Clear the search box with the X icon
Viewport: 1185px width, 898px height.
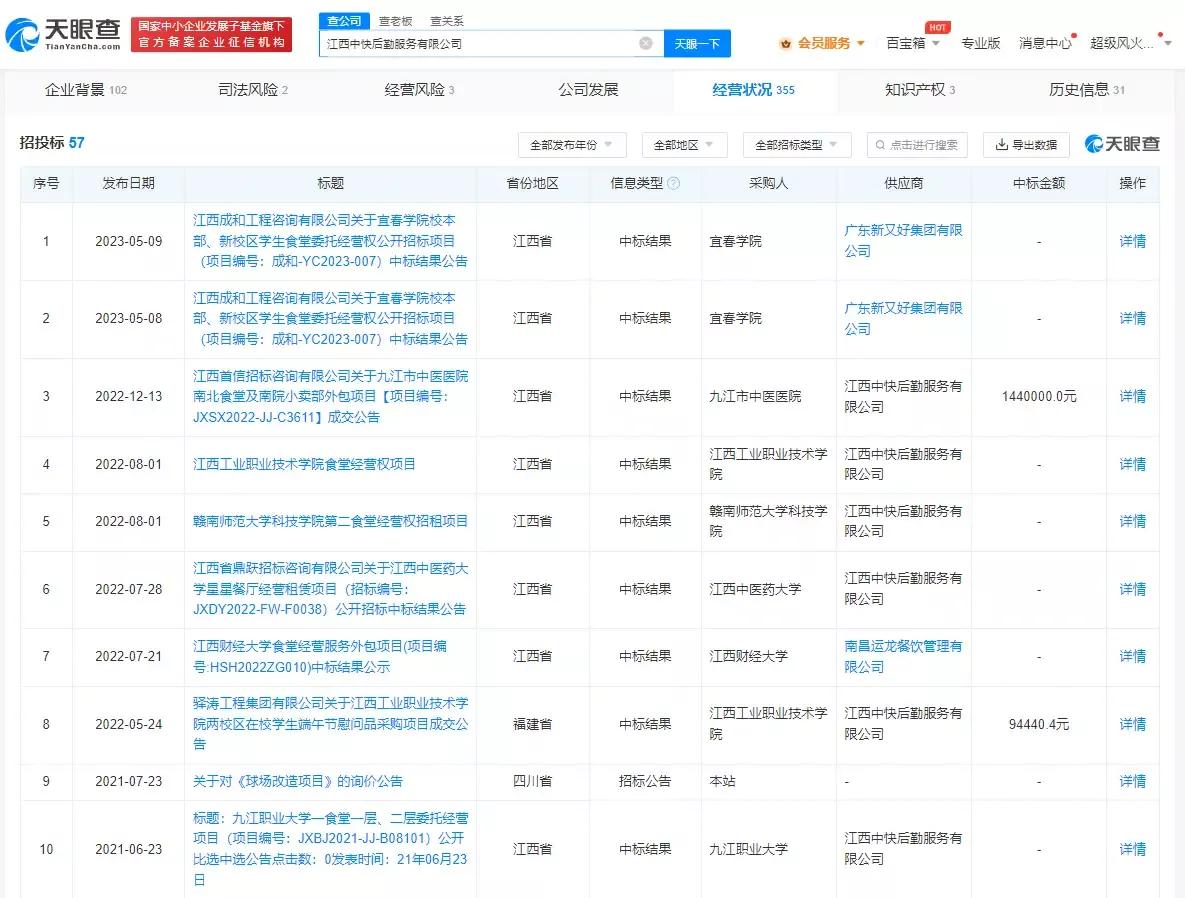tap(646, 43)
